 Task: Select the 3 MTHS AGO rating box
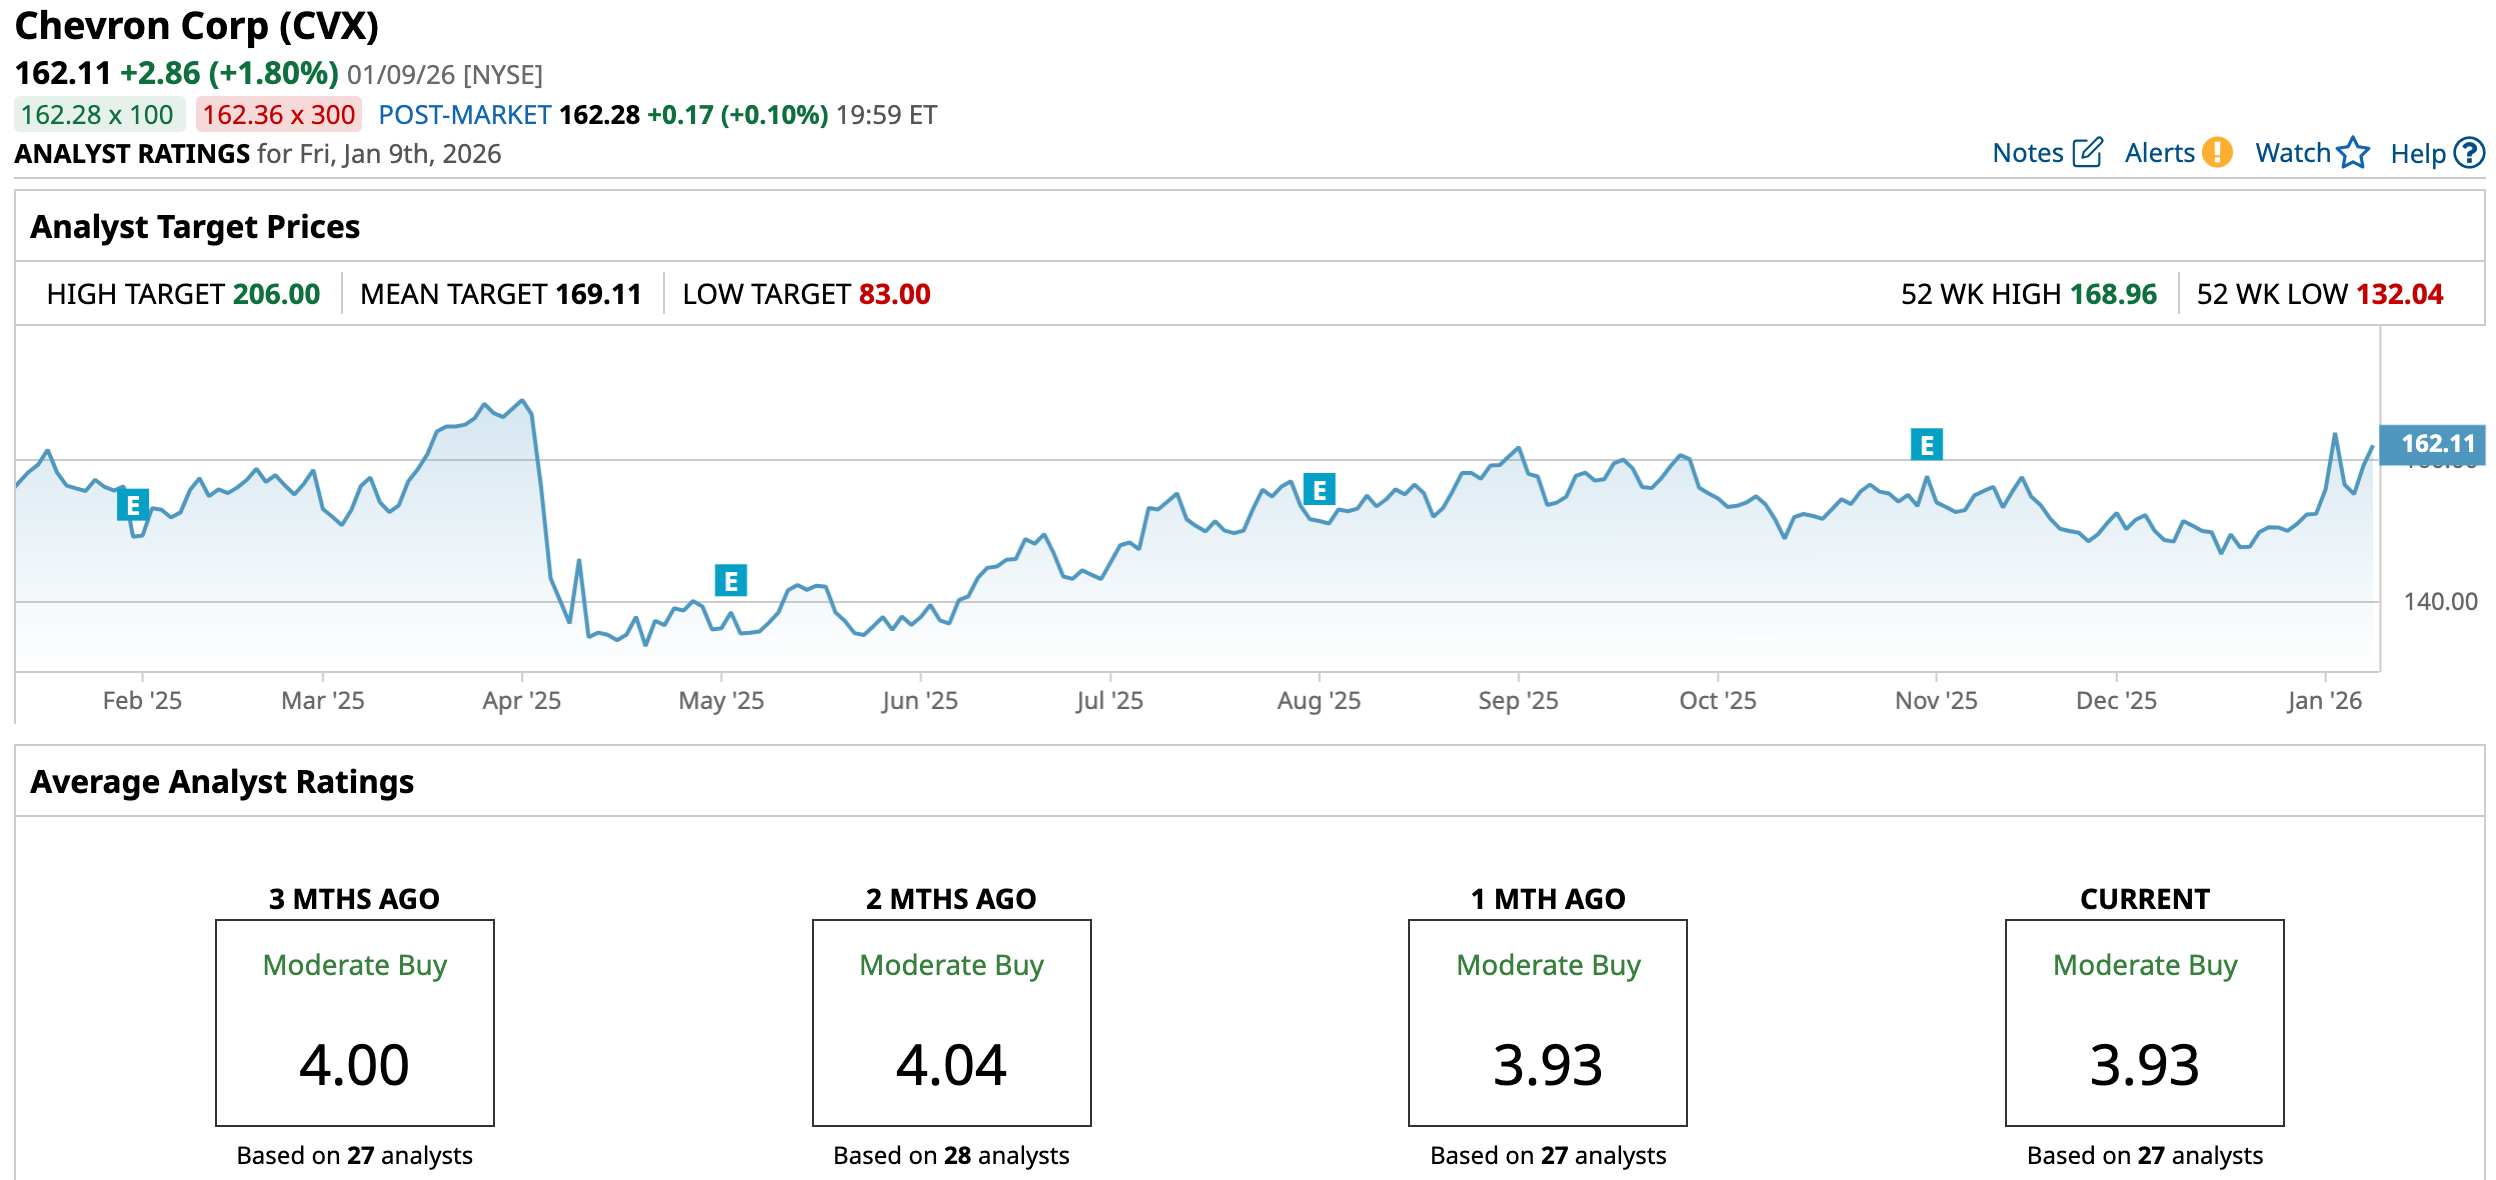(355, 1022)
